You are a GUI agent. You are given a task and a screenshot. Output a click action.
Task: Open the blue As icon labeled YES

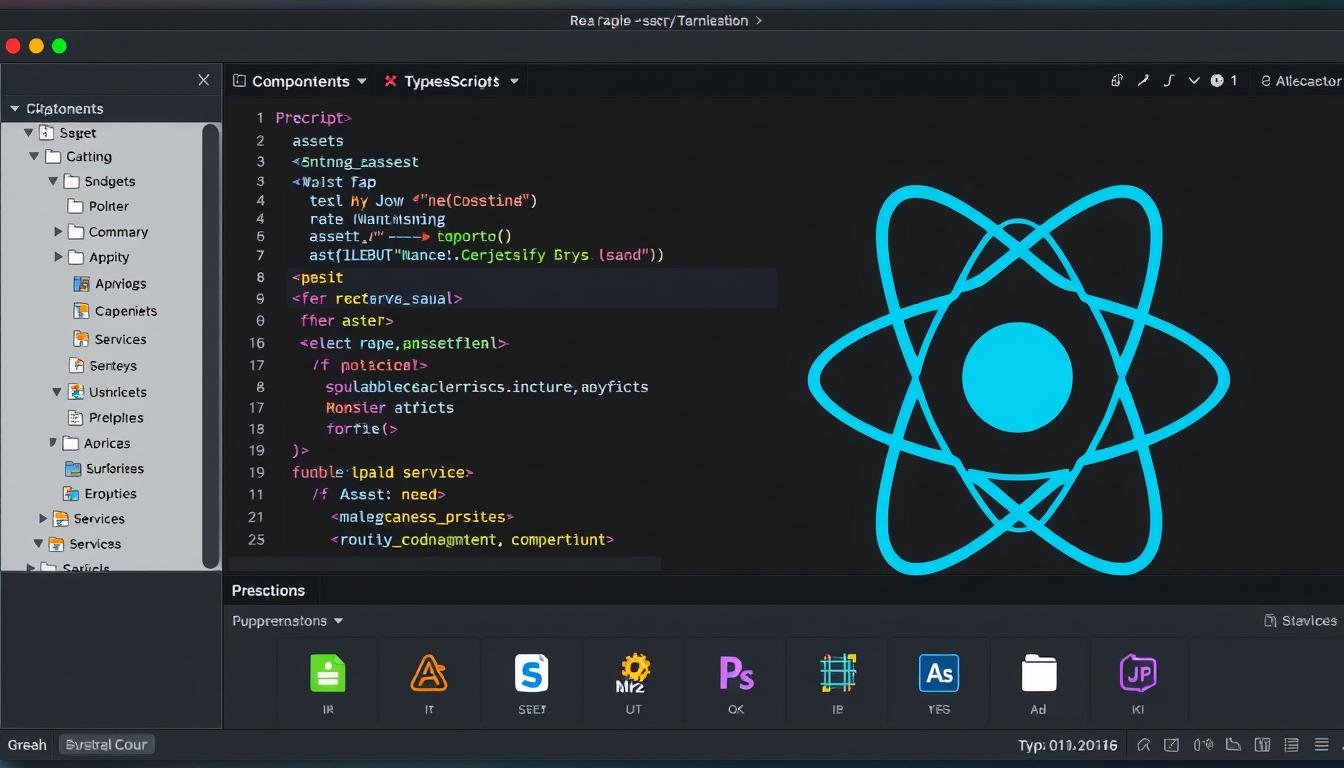coord(939,673)
